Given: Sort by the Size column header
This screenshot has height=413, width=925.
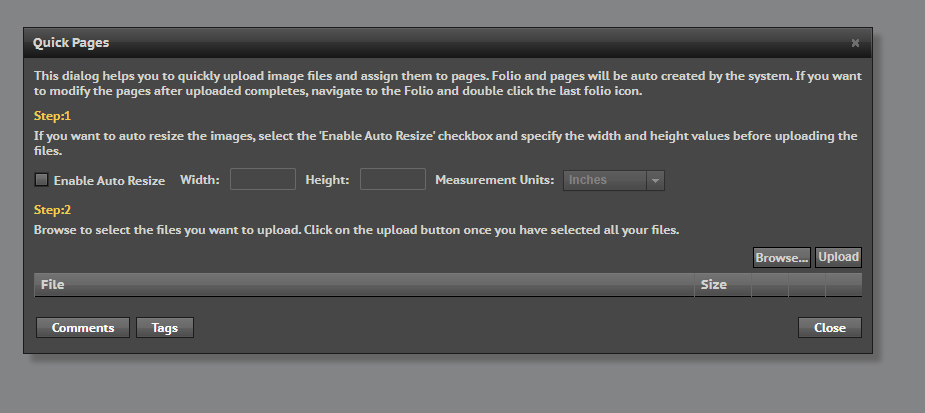Looking at the screenshot, I should pos(723,284).
